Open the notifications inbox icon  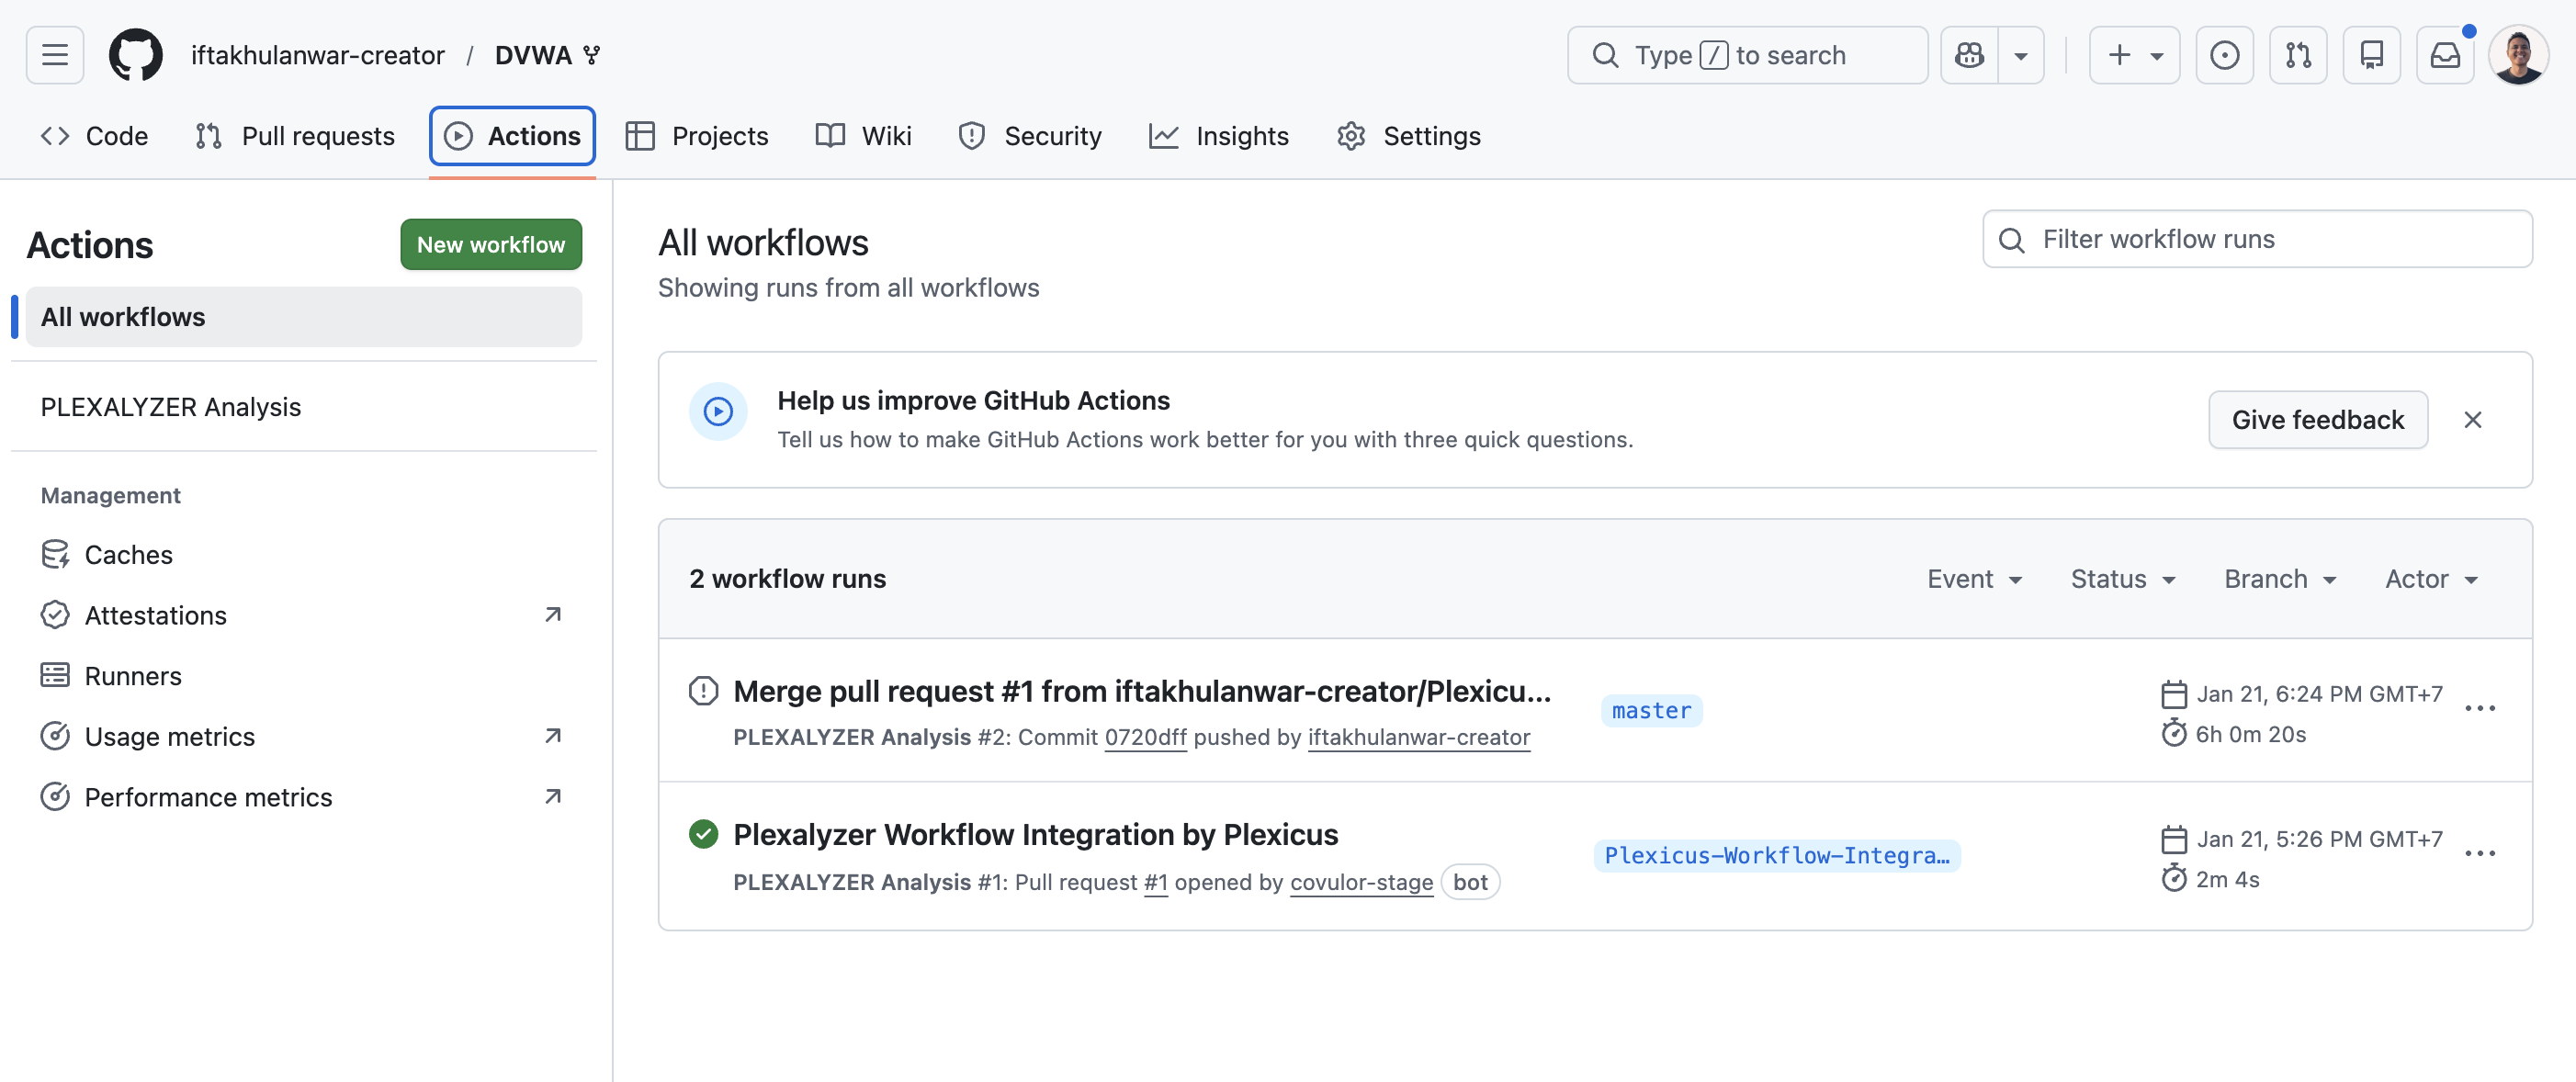(x=2445, y=55)
